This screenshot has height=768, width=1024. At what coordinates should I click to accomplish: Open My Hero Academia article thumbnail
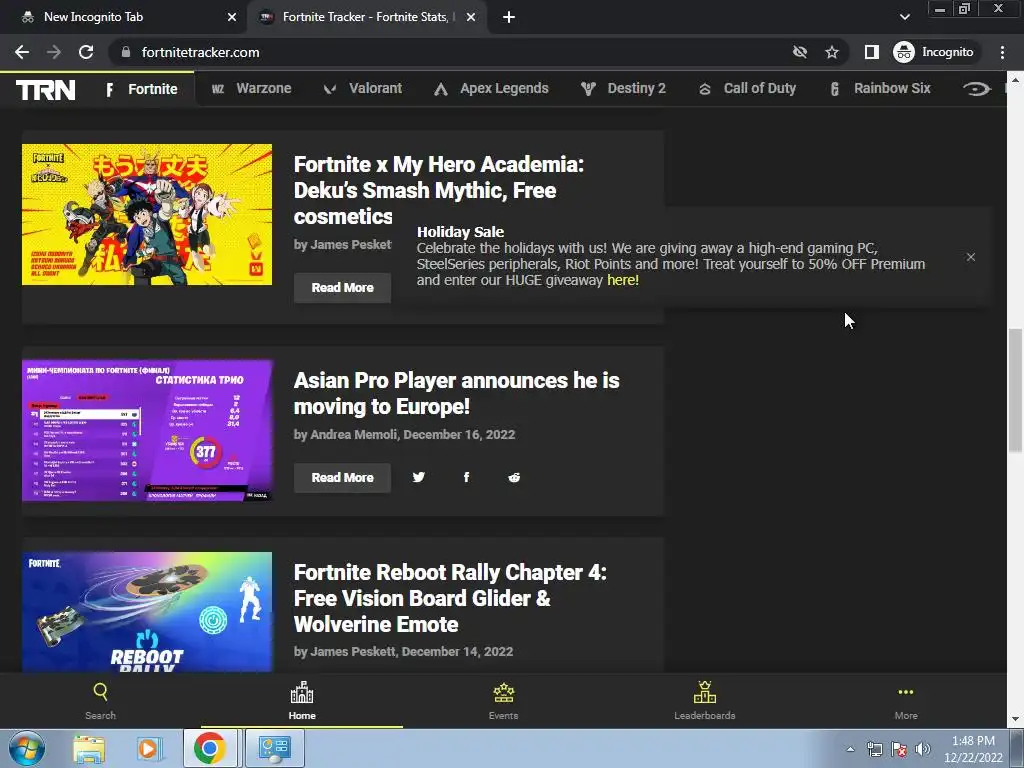coord(147,214)
